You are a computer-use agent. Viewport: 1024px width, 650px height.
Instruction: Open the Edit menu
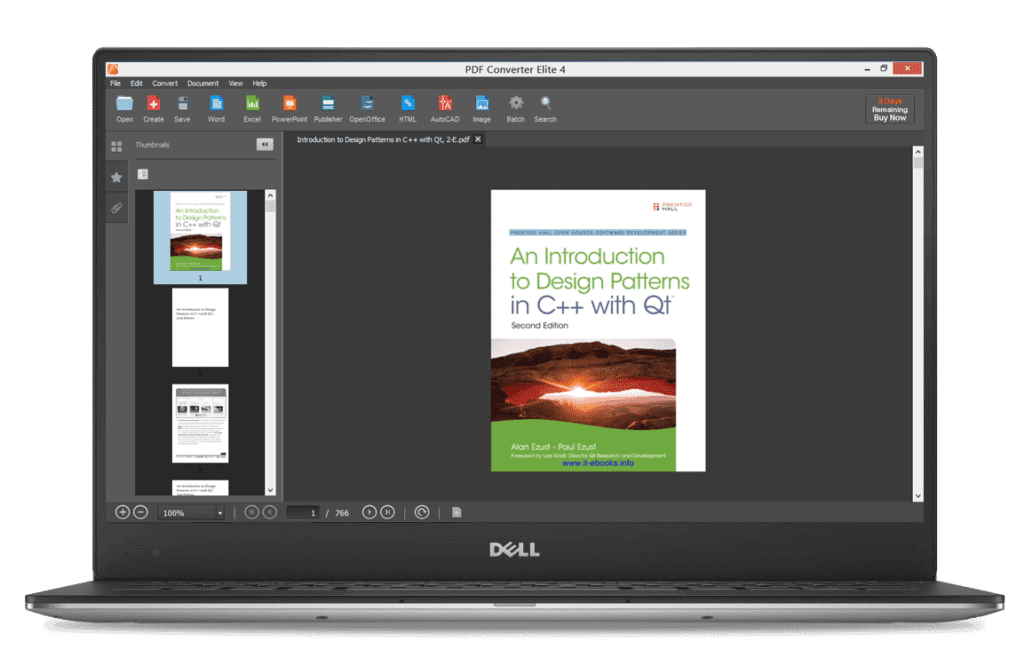(136, 83)
